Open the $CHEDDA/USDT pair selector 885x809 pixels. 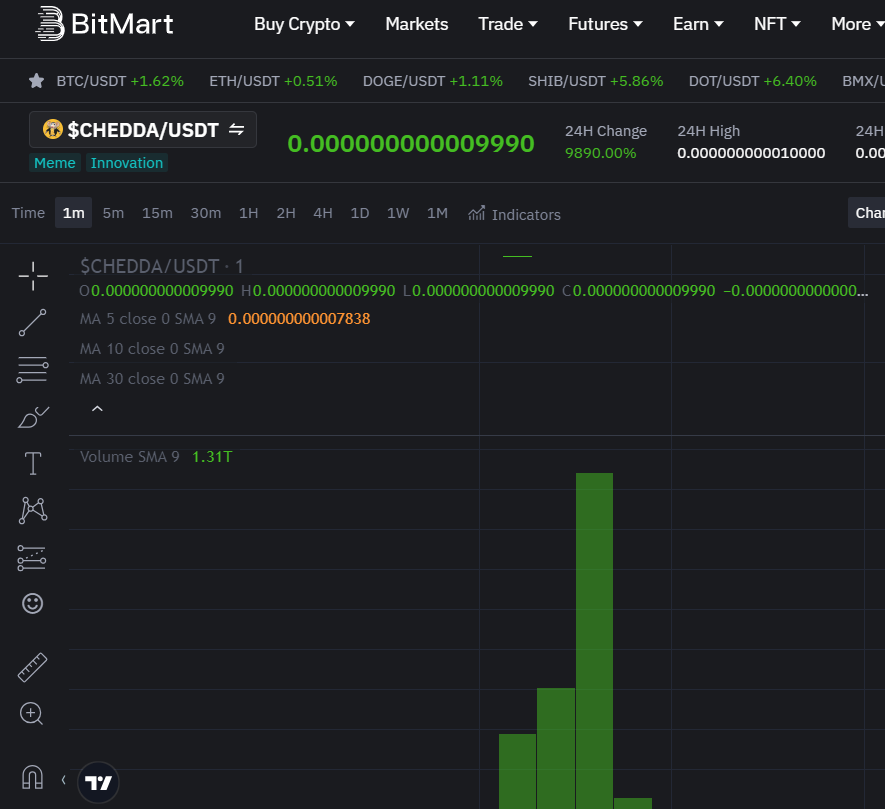[x=143, y=130]
